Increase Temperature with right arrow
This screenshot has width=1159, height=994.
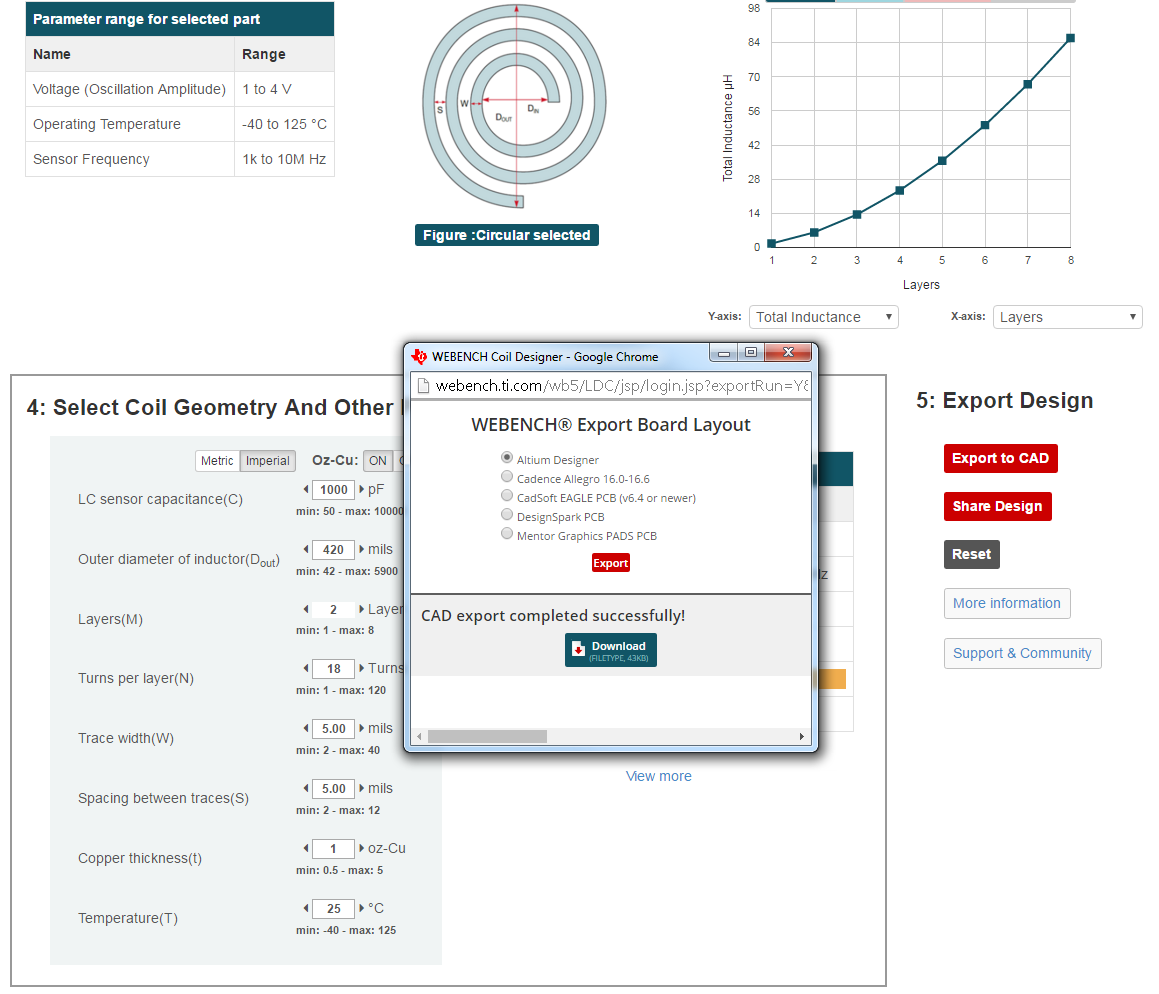361,908
